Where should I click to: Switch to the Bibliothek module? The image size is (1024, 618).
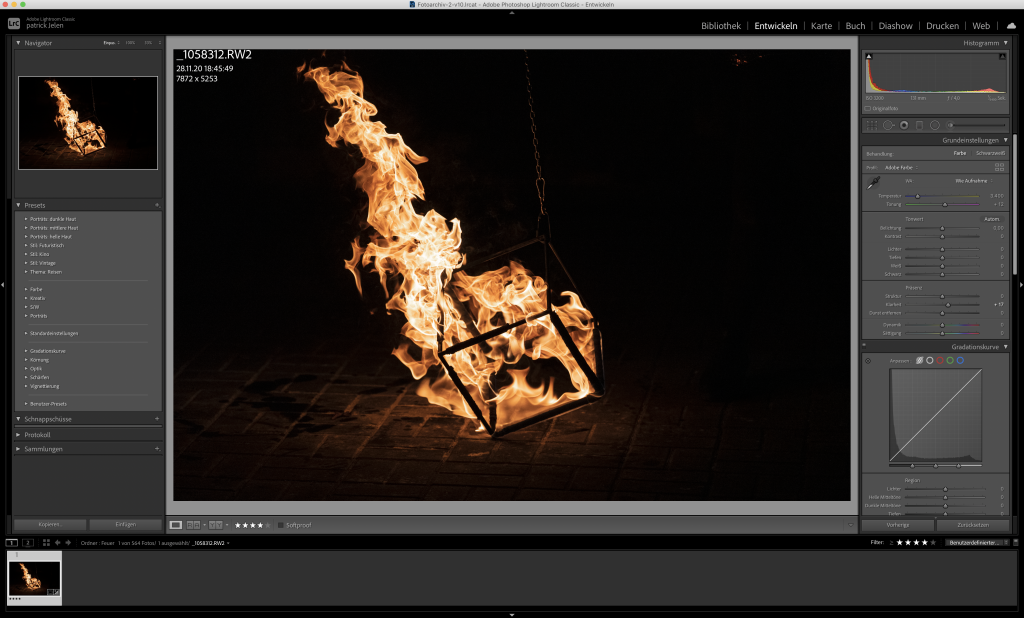pyautogui.click(x=721, y=26)
